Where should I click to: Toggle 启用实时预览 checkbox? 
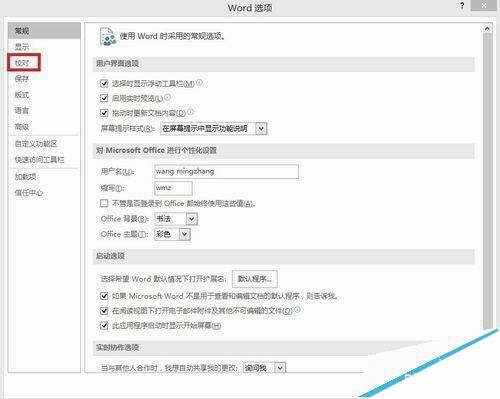coord(104,98)
